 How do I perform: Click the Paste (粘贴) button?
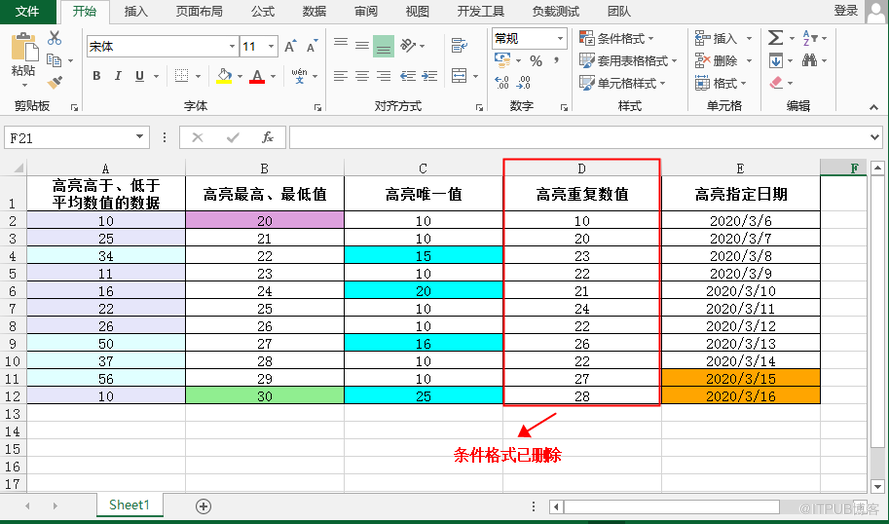(x=23, y=60)
